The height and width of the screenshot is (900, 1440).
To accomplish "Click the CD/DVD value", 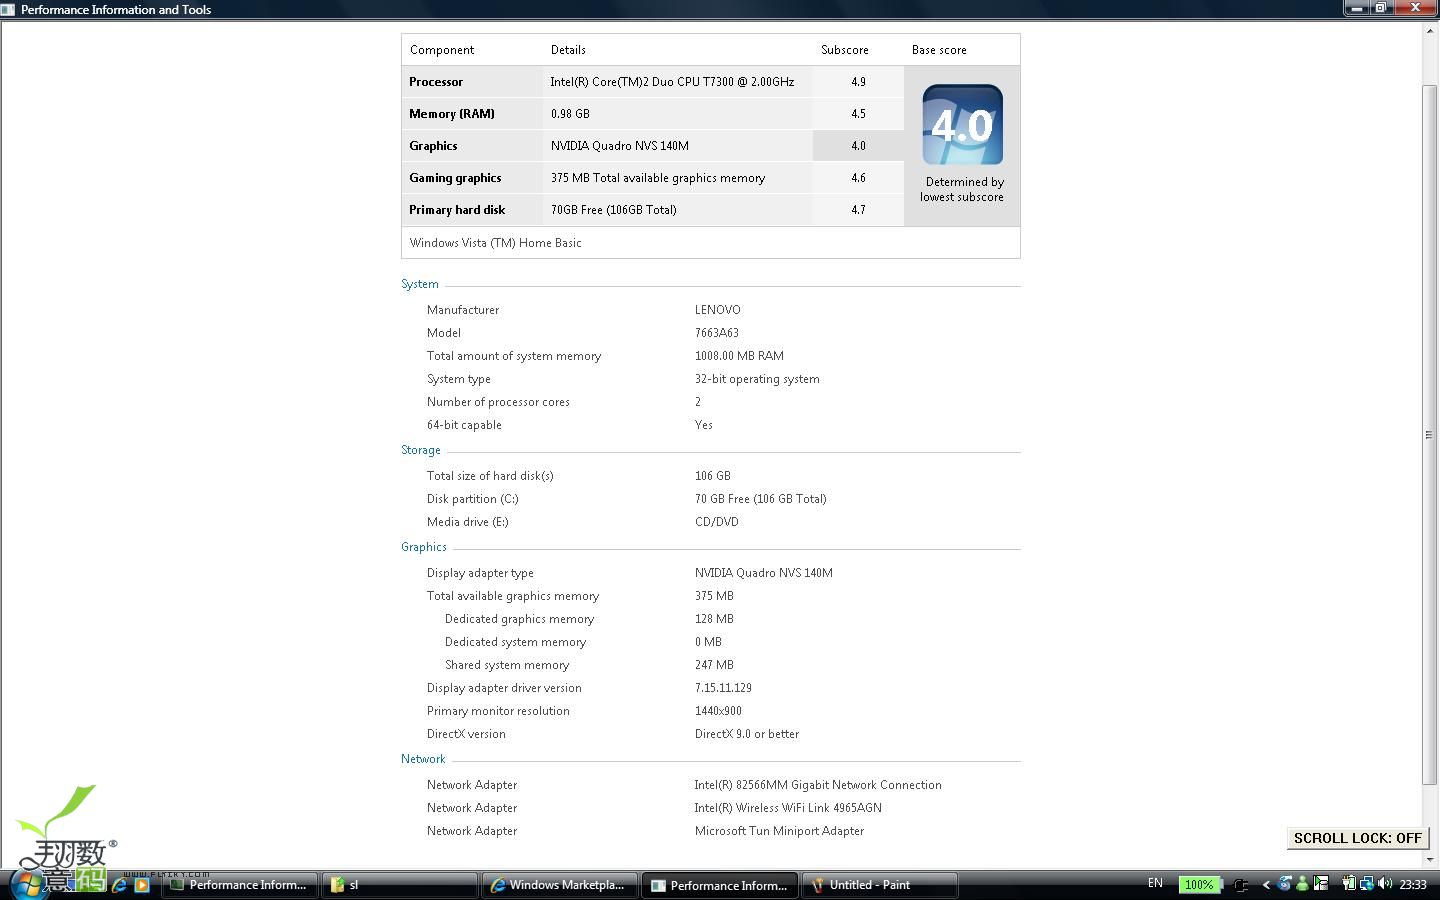I will pos(717,522).
